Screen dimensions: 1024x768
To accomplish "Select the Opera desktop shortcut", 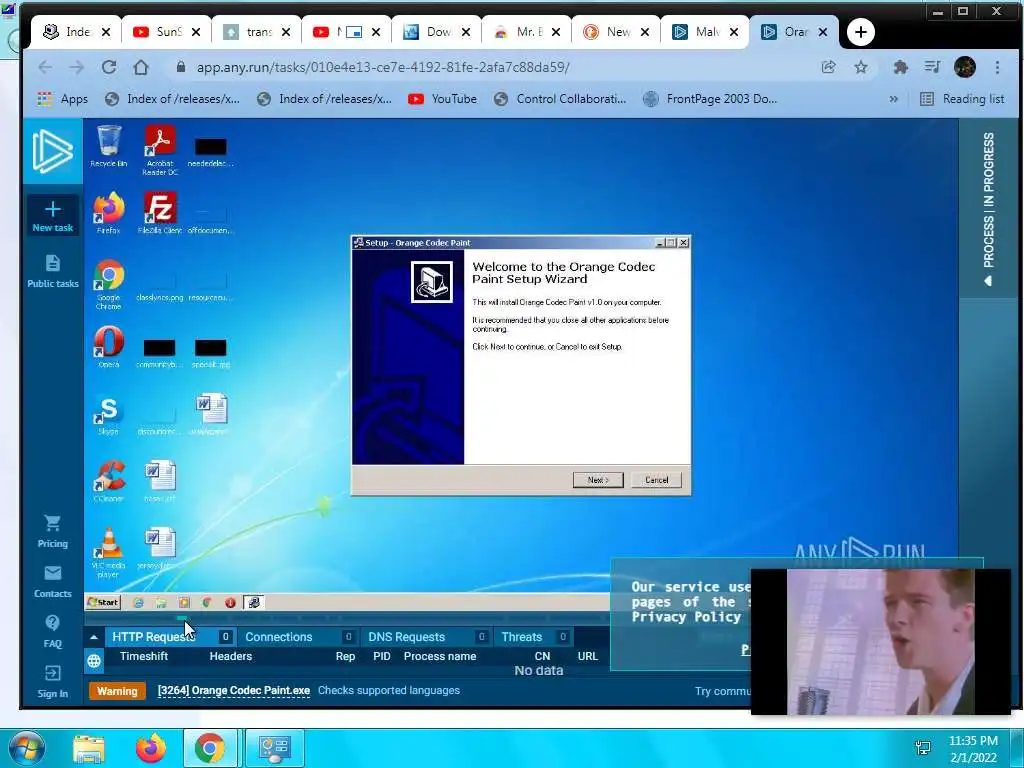I will tap(108, 346).
